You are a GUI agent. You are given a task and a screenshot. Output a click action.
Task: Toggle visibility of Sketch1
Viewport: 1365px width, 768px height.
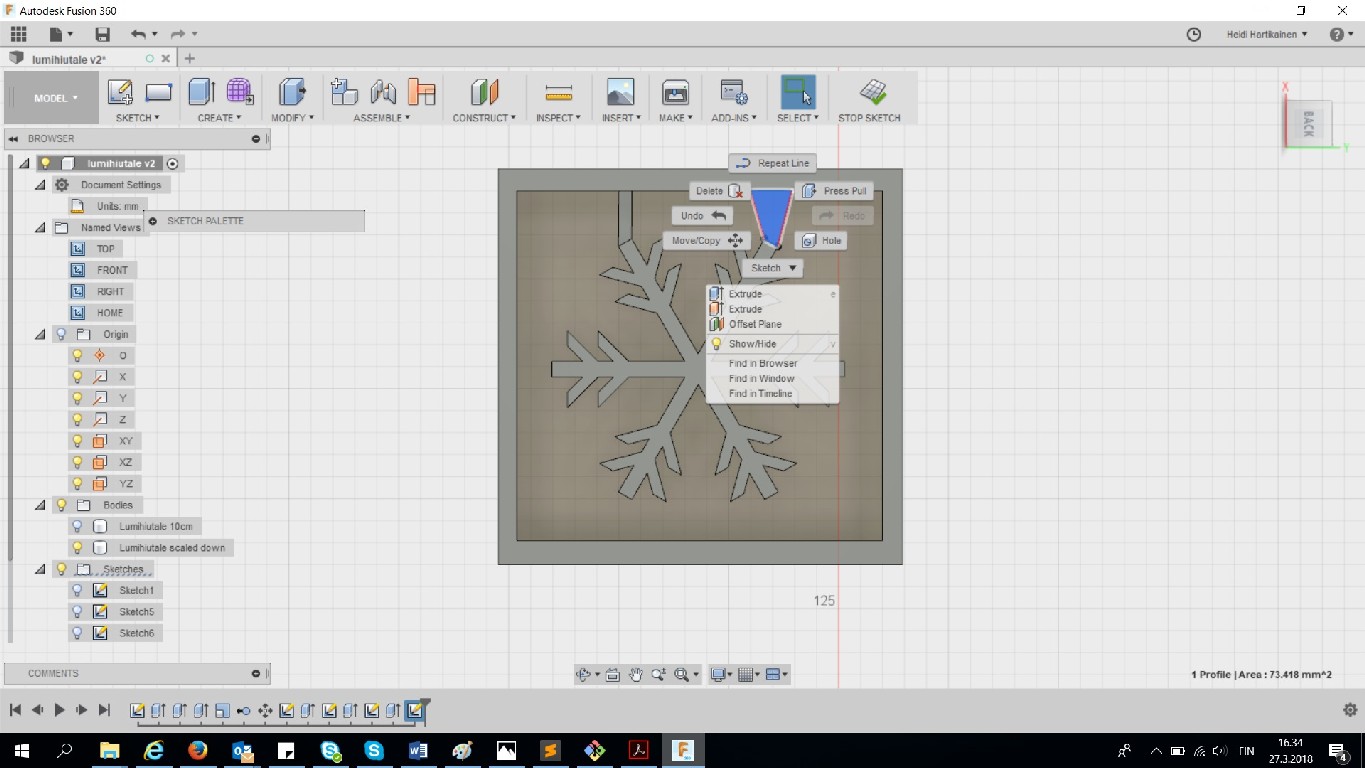(77, 590)
